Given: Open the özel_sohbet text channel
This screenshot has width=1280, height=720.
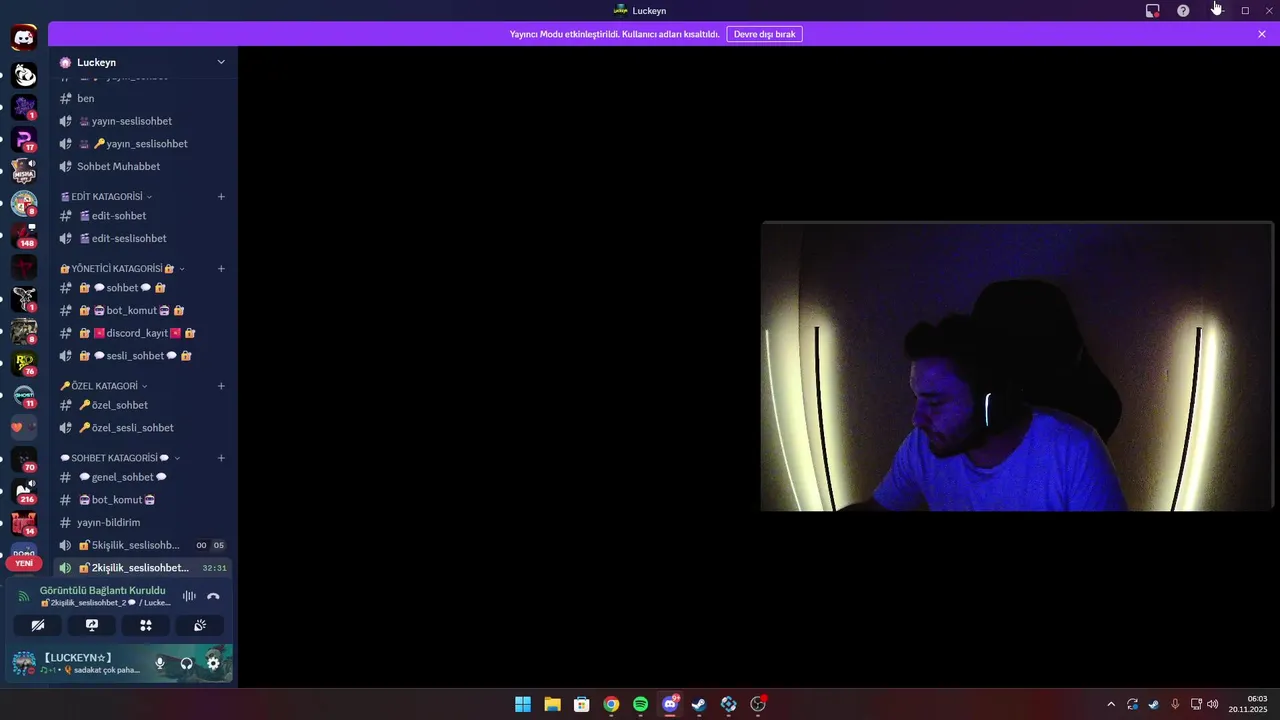Looking at the screenshot, I should click(x=143, y=405).
